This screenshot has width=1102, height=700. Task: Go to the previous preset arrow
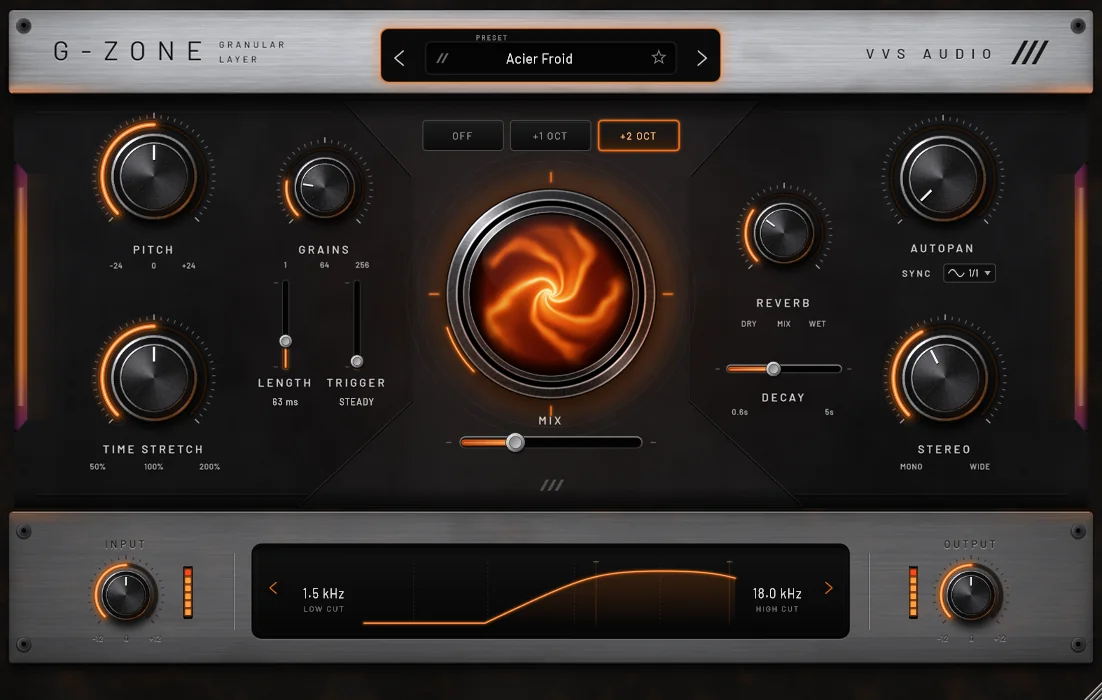[399, 58]
